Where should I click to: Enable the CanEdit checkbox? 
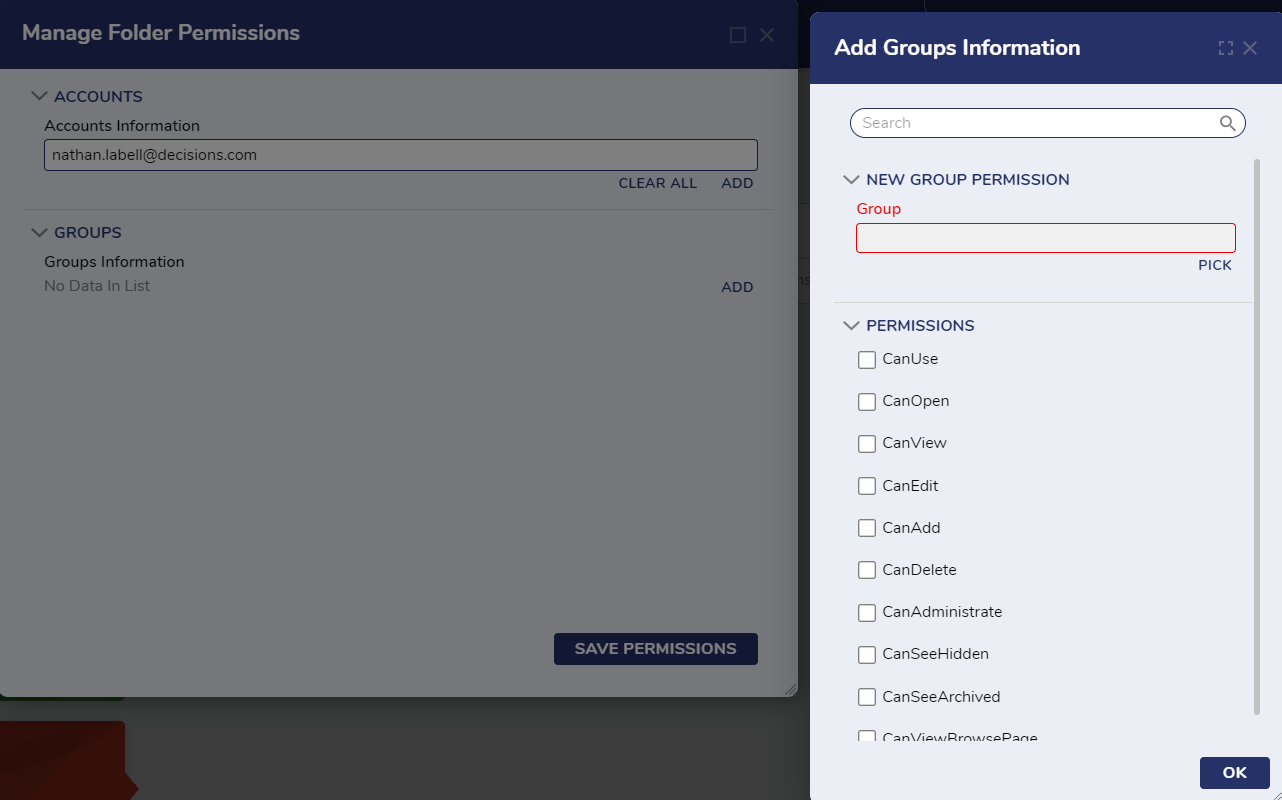867,486
